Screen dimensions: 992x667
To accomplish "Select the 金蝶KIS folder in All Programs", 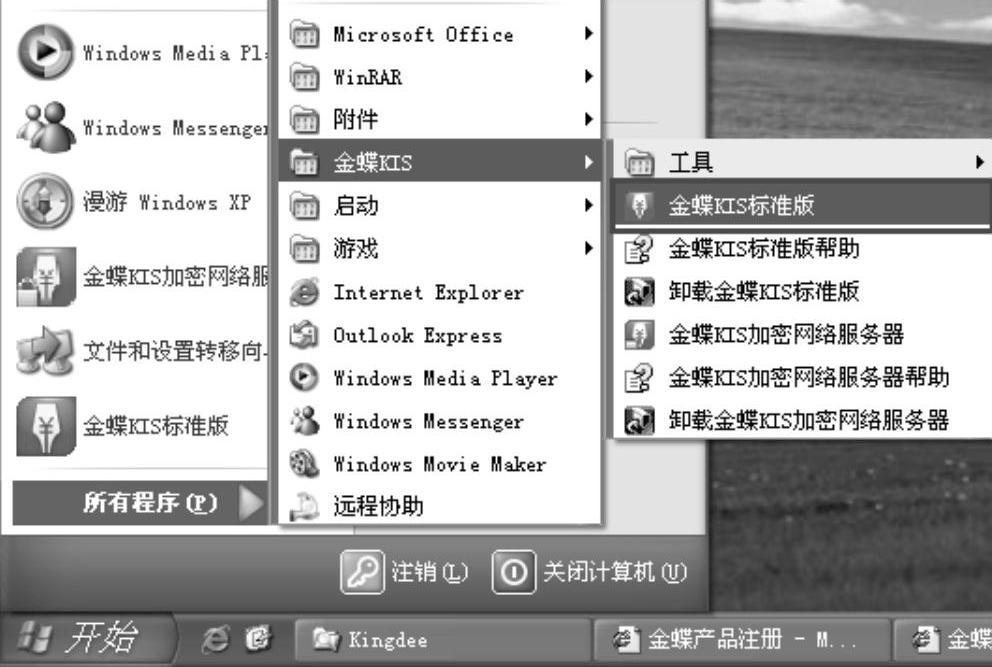I will [x=440, y=162].
